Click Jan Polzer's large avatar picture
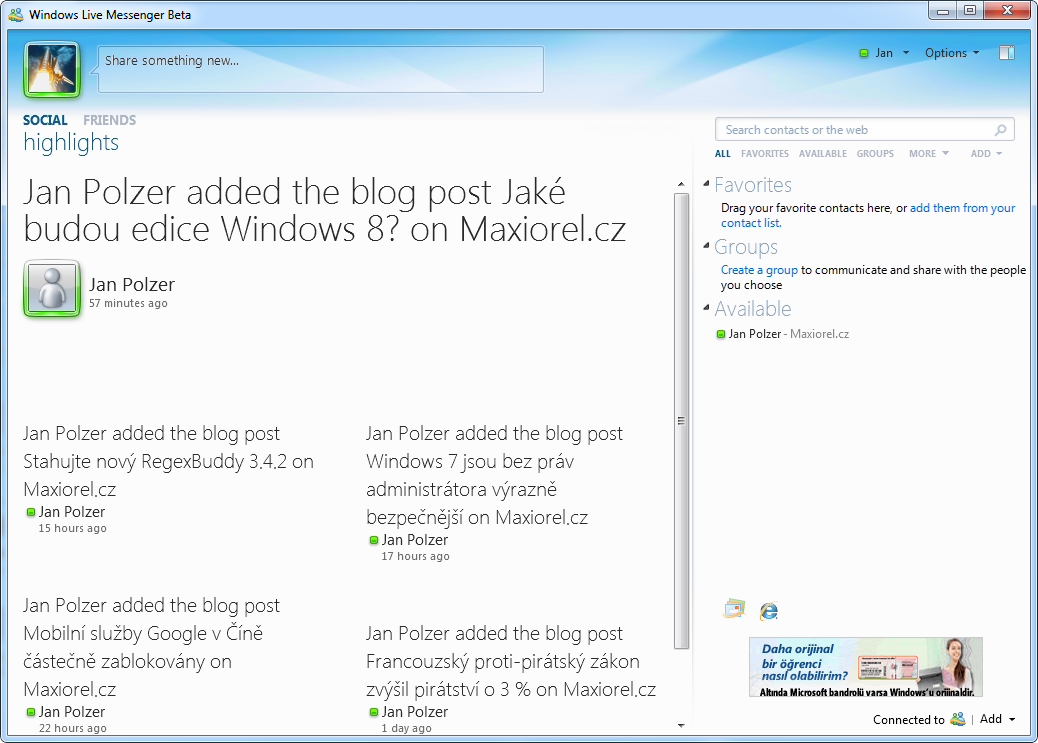Viewport: 1038px width, 743px height. (x=52, y=288)
